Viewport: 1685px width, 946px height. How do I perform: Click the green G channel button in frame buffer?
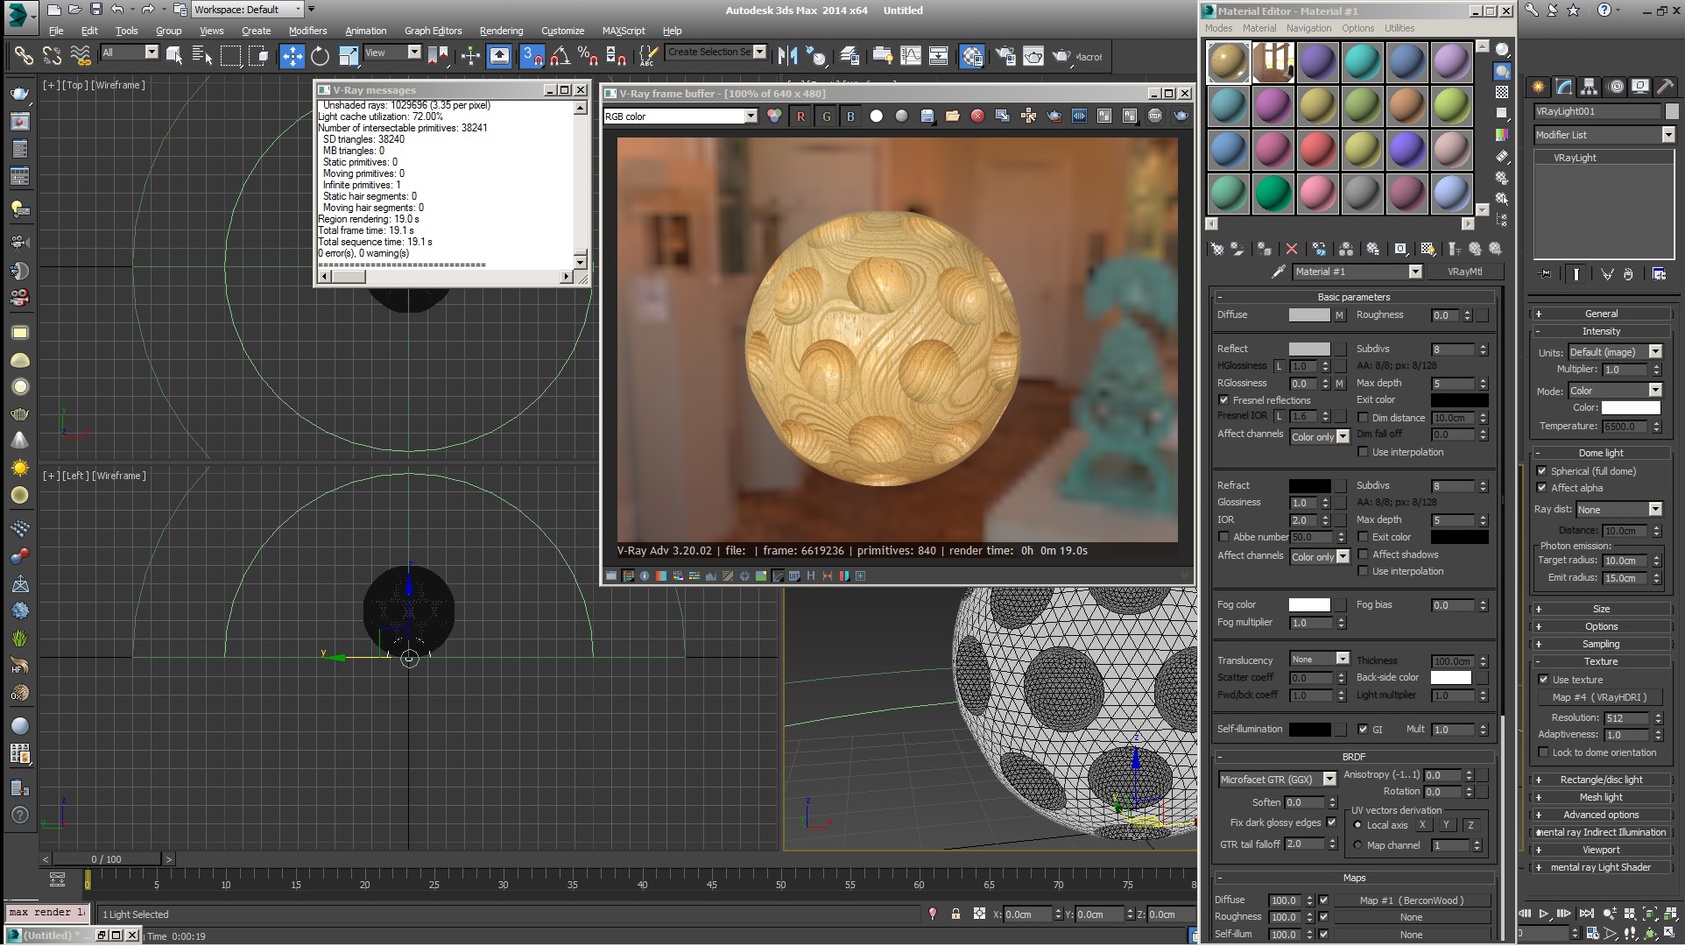[826, 116]
